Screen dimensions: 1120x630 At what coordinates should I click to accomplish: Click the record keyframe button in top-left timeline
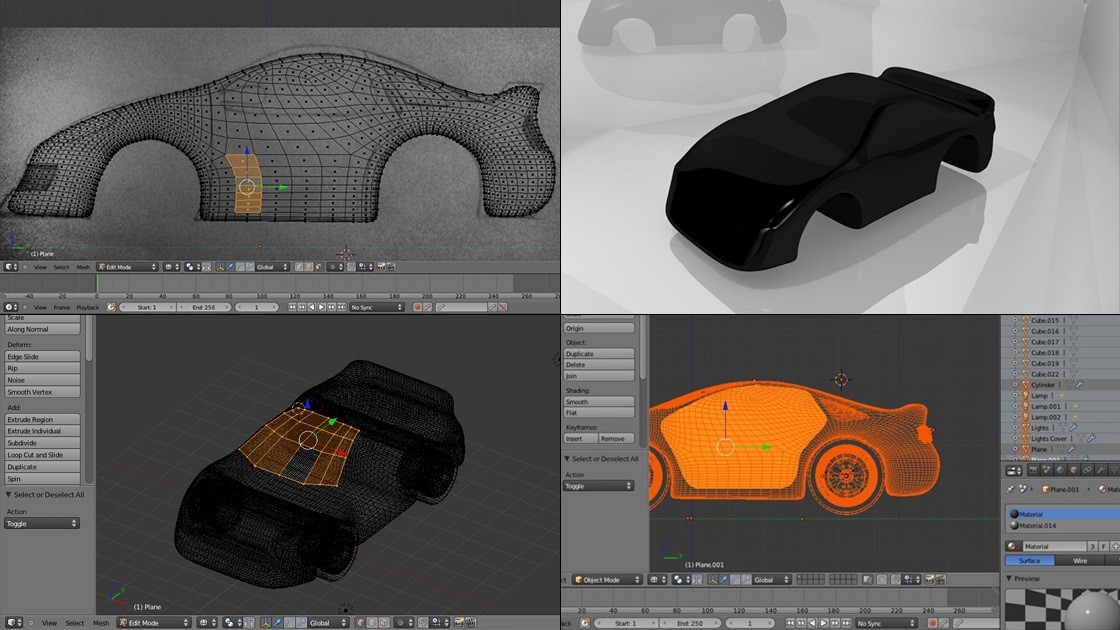click(x=417, y=307)
